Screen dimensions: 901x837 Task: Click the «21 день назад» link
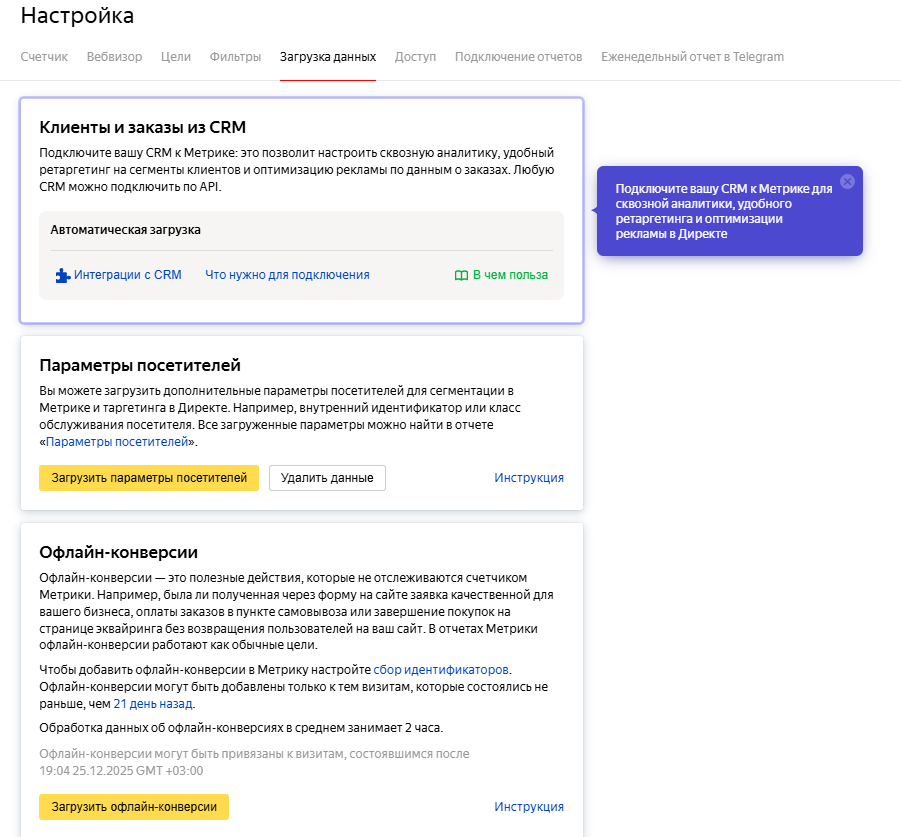pos(152,704)
